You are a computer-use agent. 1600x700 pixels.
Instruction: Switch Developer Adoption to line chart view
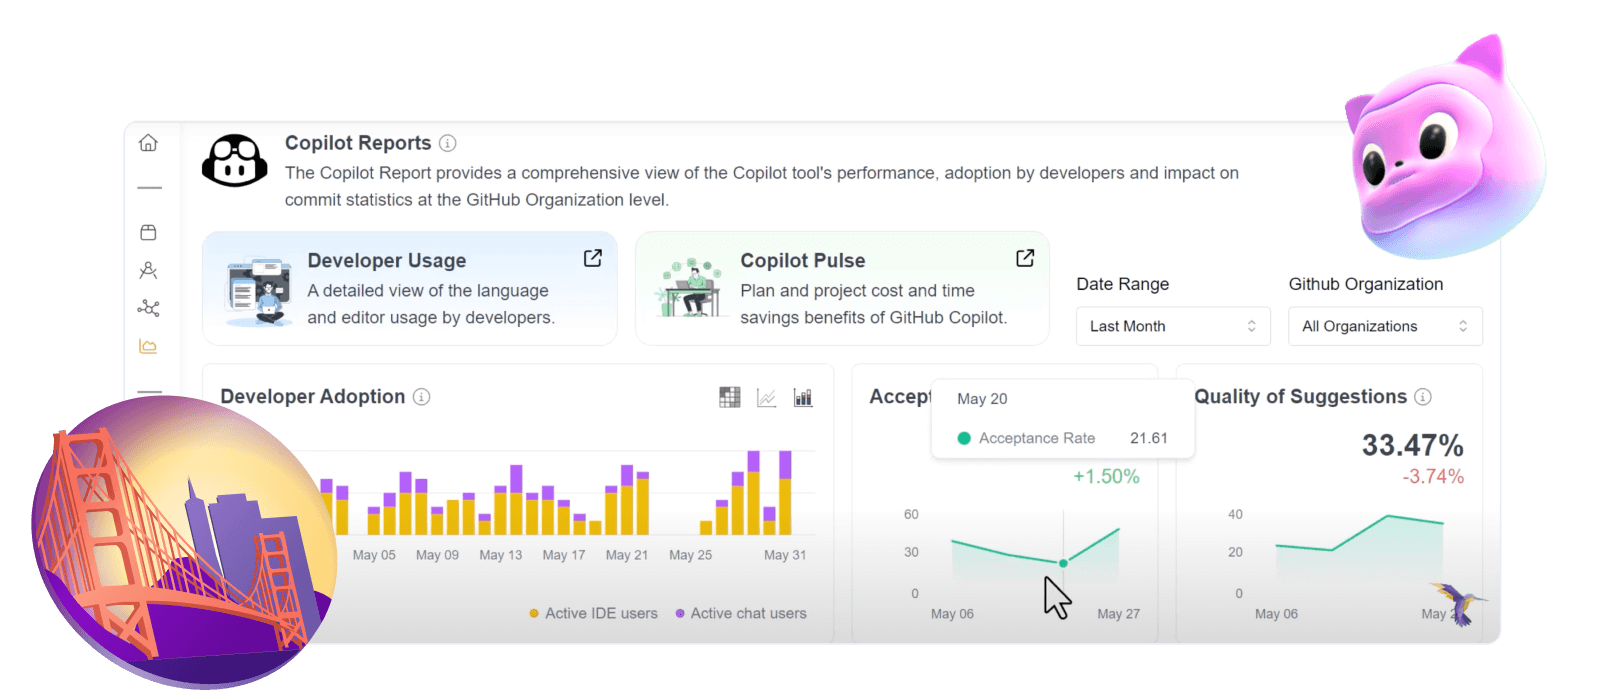click(766, 398)
